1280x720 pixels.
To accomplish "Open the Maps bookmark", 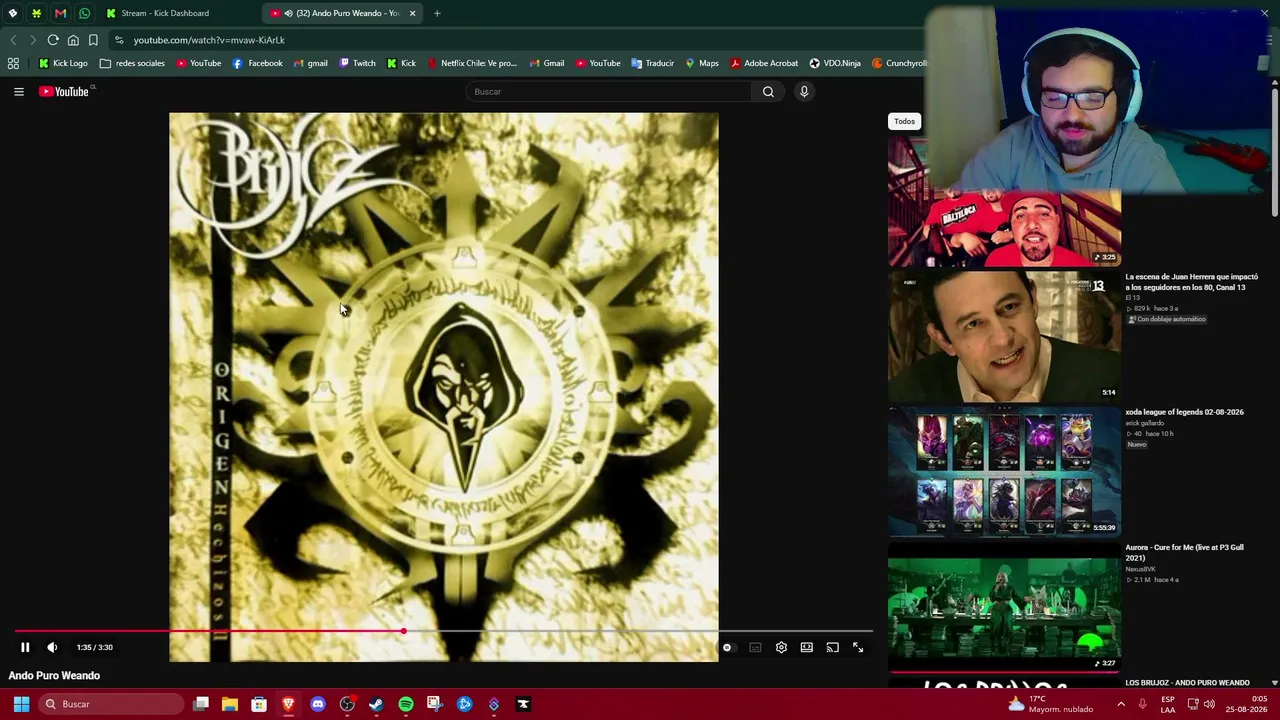I will (x=702, y=63).
